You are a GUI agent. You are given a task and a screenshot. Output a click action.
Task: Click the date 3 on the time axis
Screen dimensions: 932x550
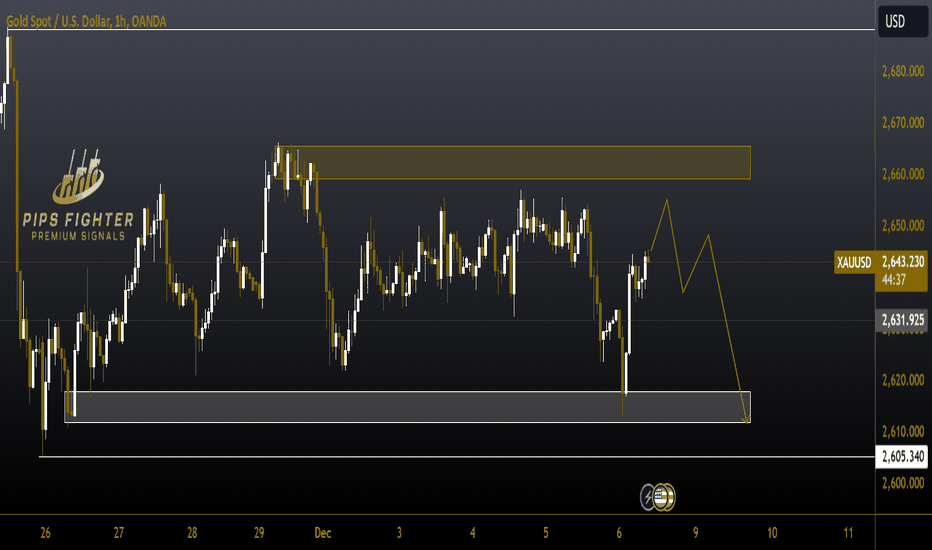(399, 533)
